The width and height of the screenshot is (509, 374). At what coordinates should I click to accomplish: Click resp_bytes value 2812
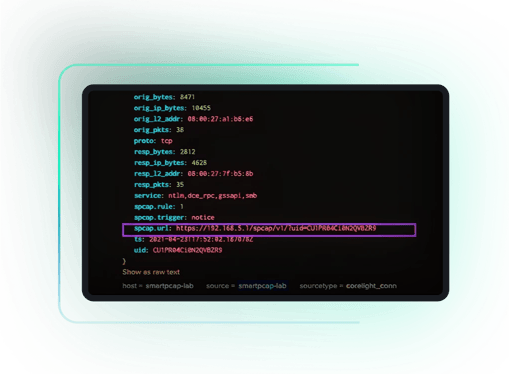[x=188, y=152]
